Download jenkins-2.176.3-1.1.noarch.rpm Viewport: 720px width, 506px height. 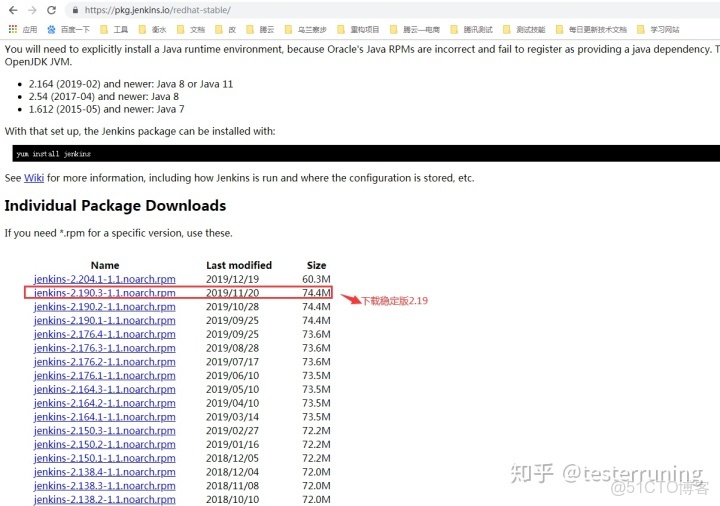(105, 348)
